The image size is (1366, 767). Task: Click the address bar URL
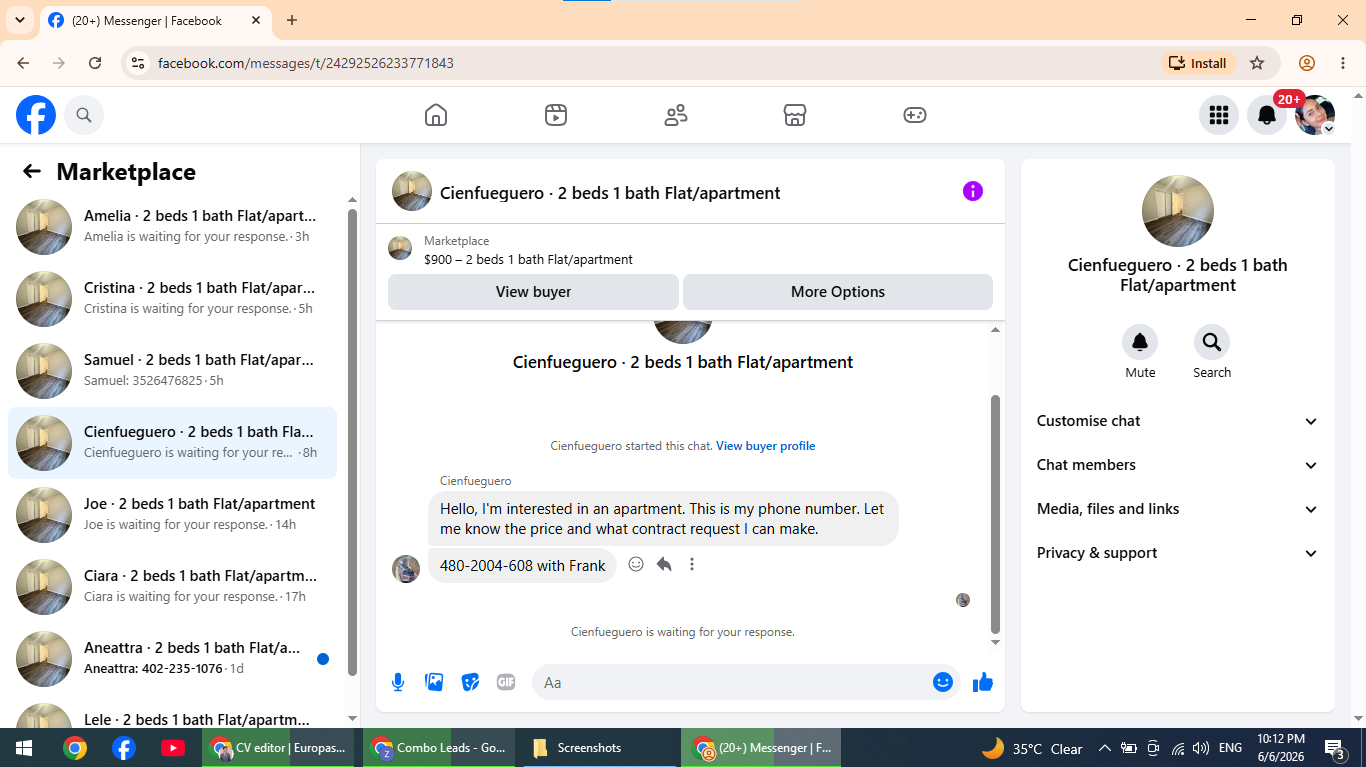[x=306, y=63]
